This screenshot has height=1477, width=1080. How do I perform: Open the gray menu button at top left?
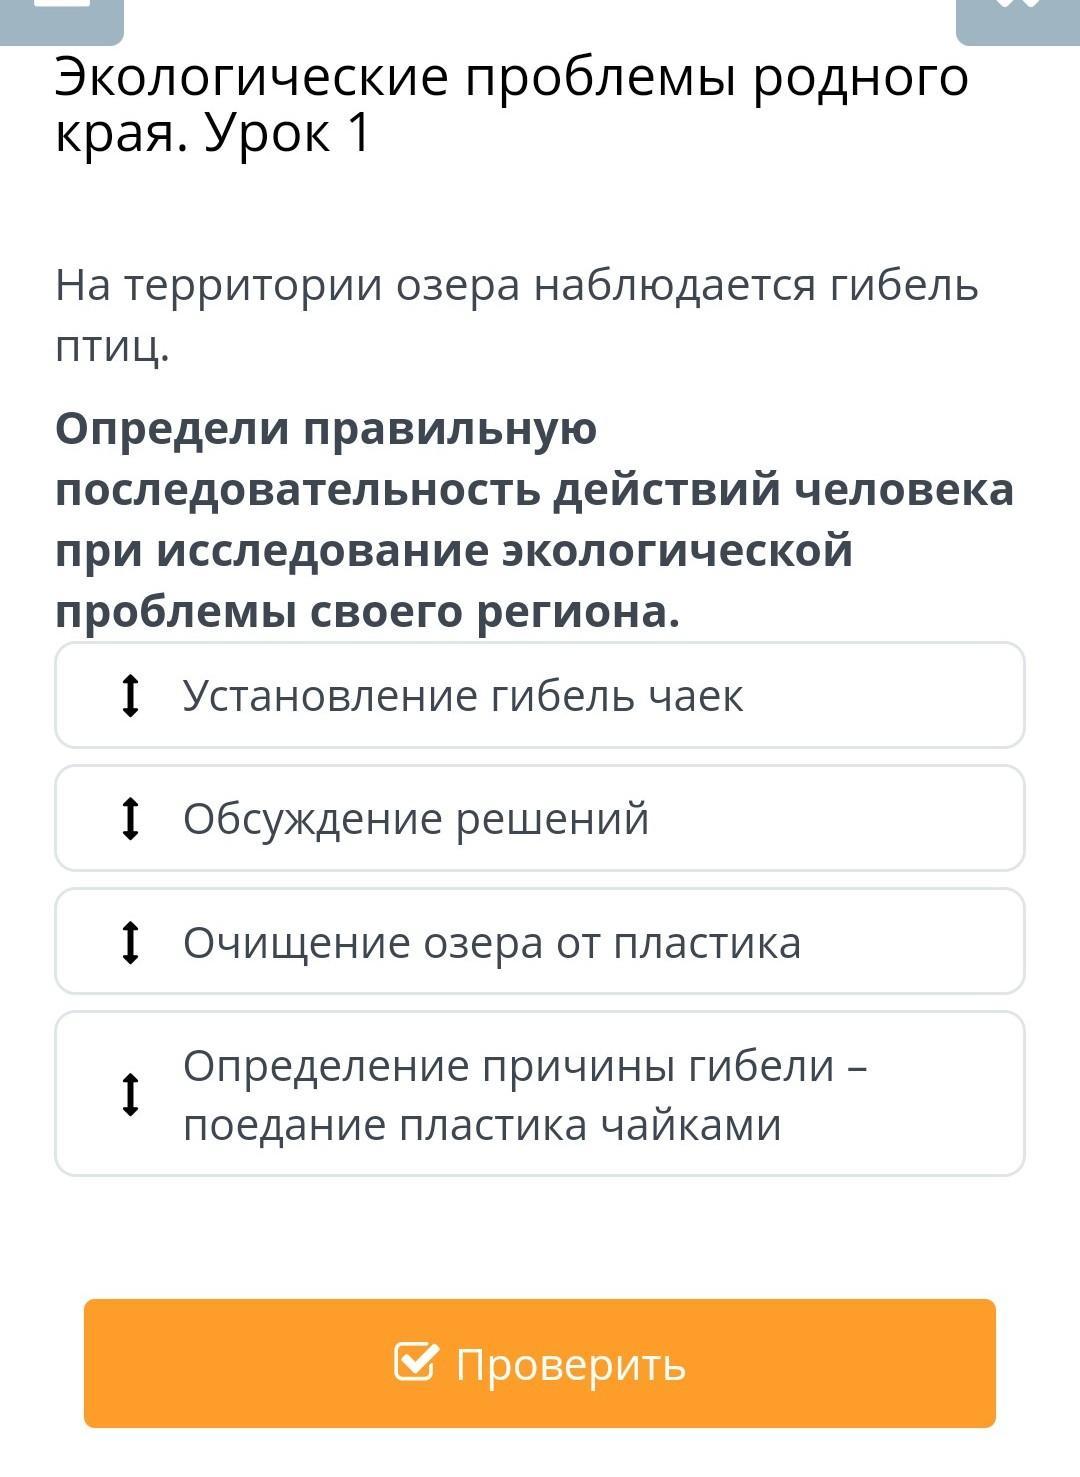coord(62,20)
